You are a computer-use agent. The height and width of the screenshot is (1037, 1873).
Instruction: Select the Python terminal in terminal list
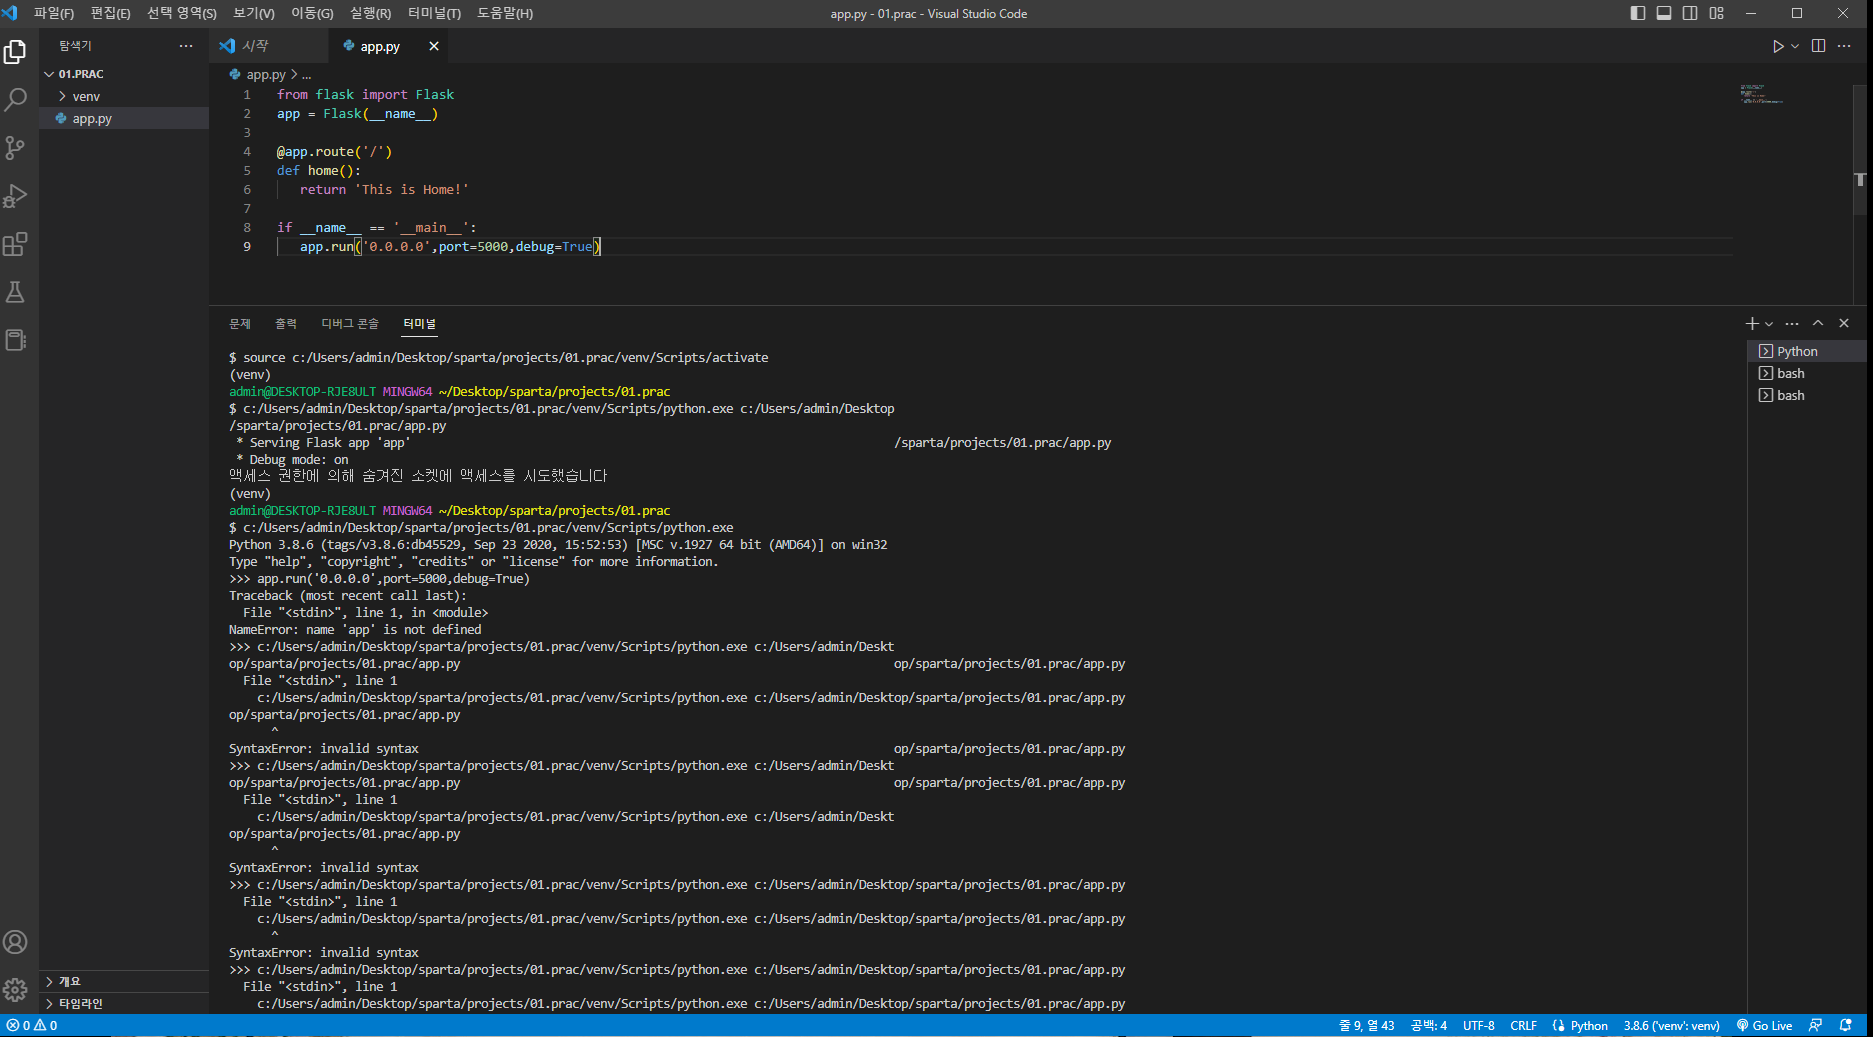[x=1806, y=351]
